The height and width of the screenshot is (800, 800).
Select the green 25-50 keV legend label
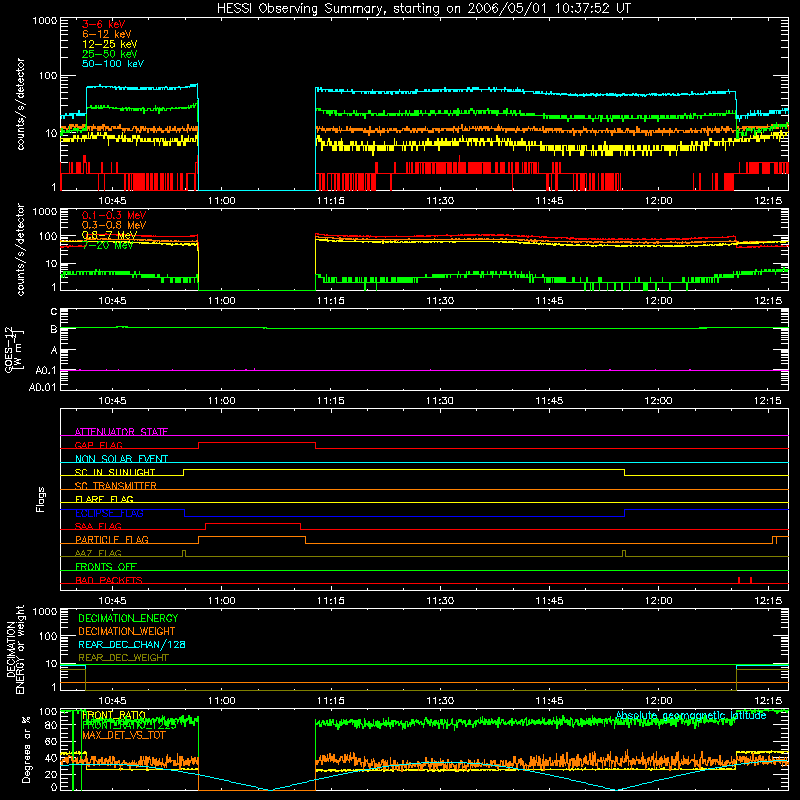click(109, 54)
